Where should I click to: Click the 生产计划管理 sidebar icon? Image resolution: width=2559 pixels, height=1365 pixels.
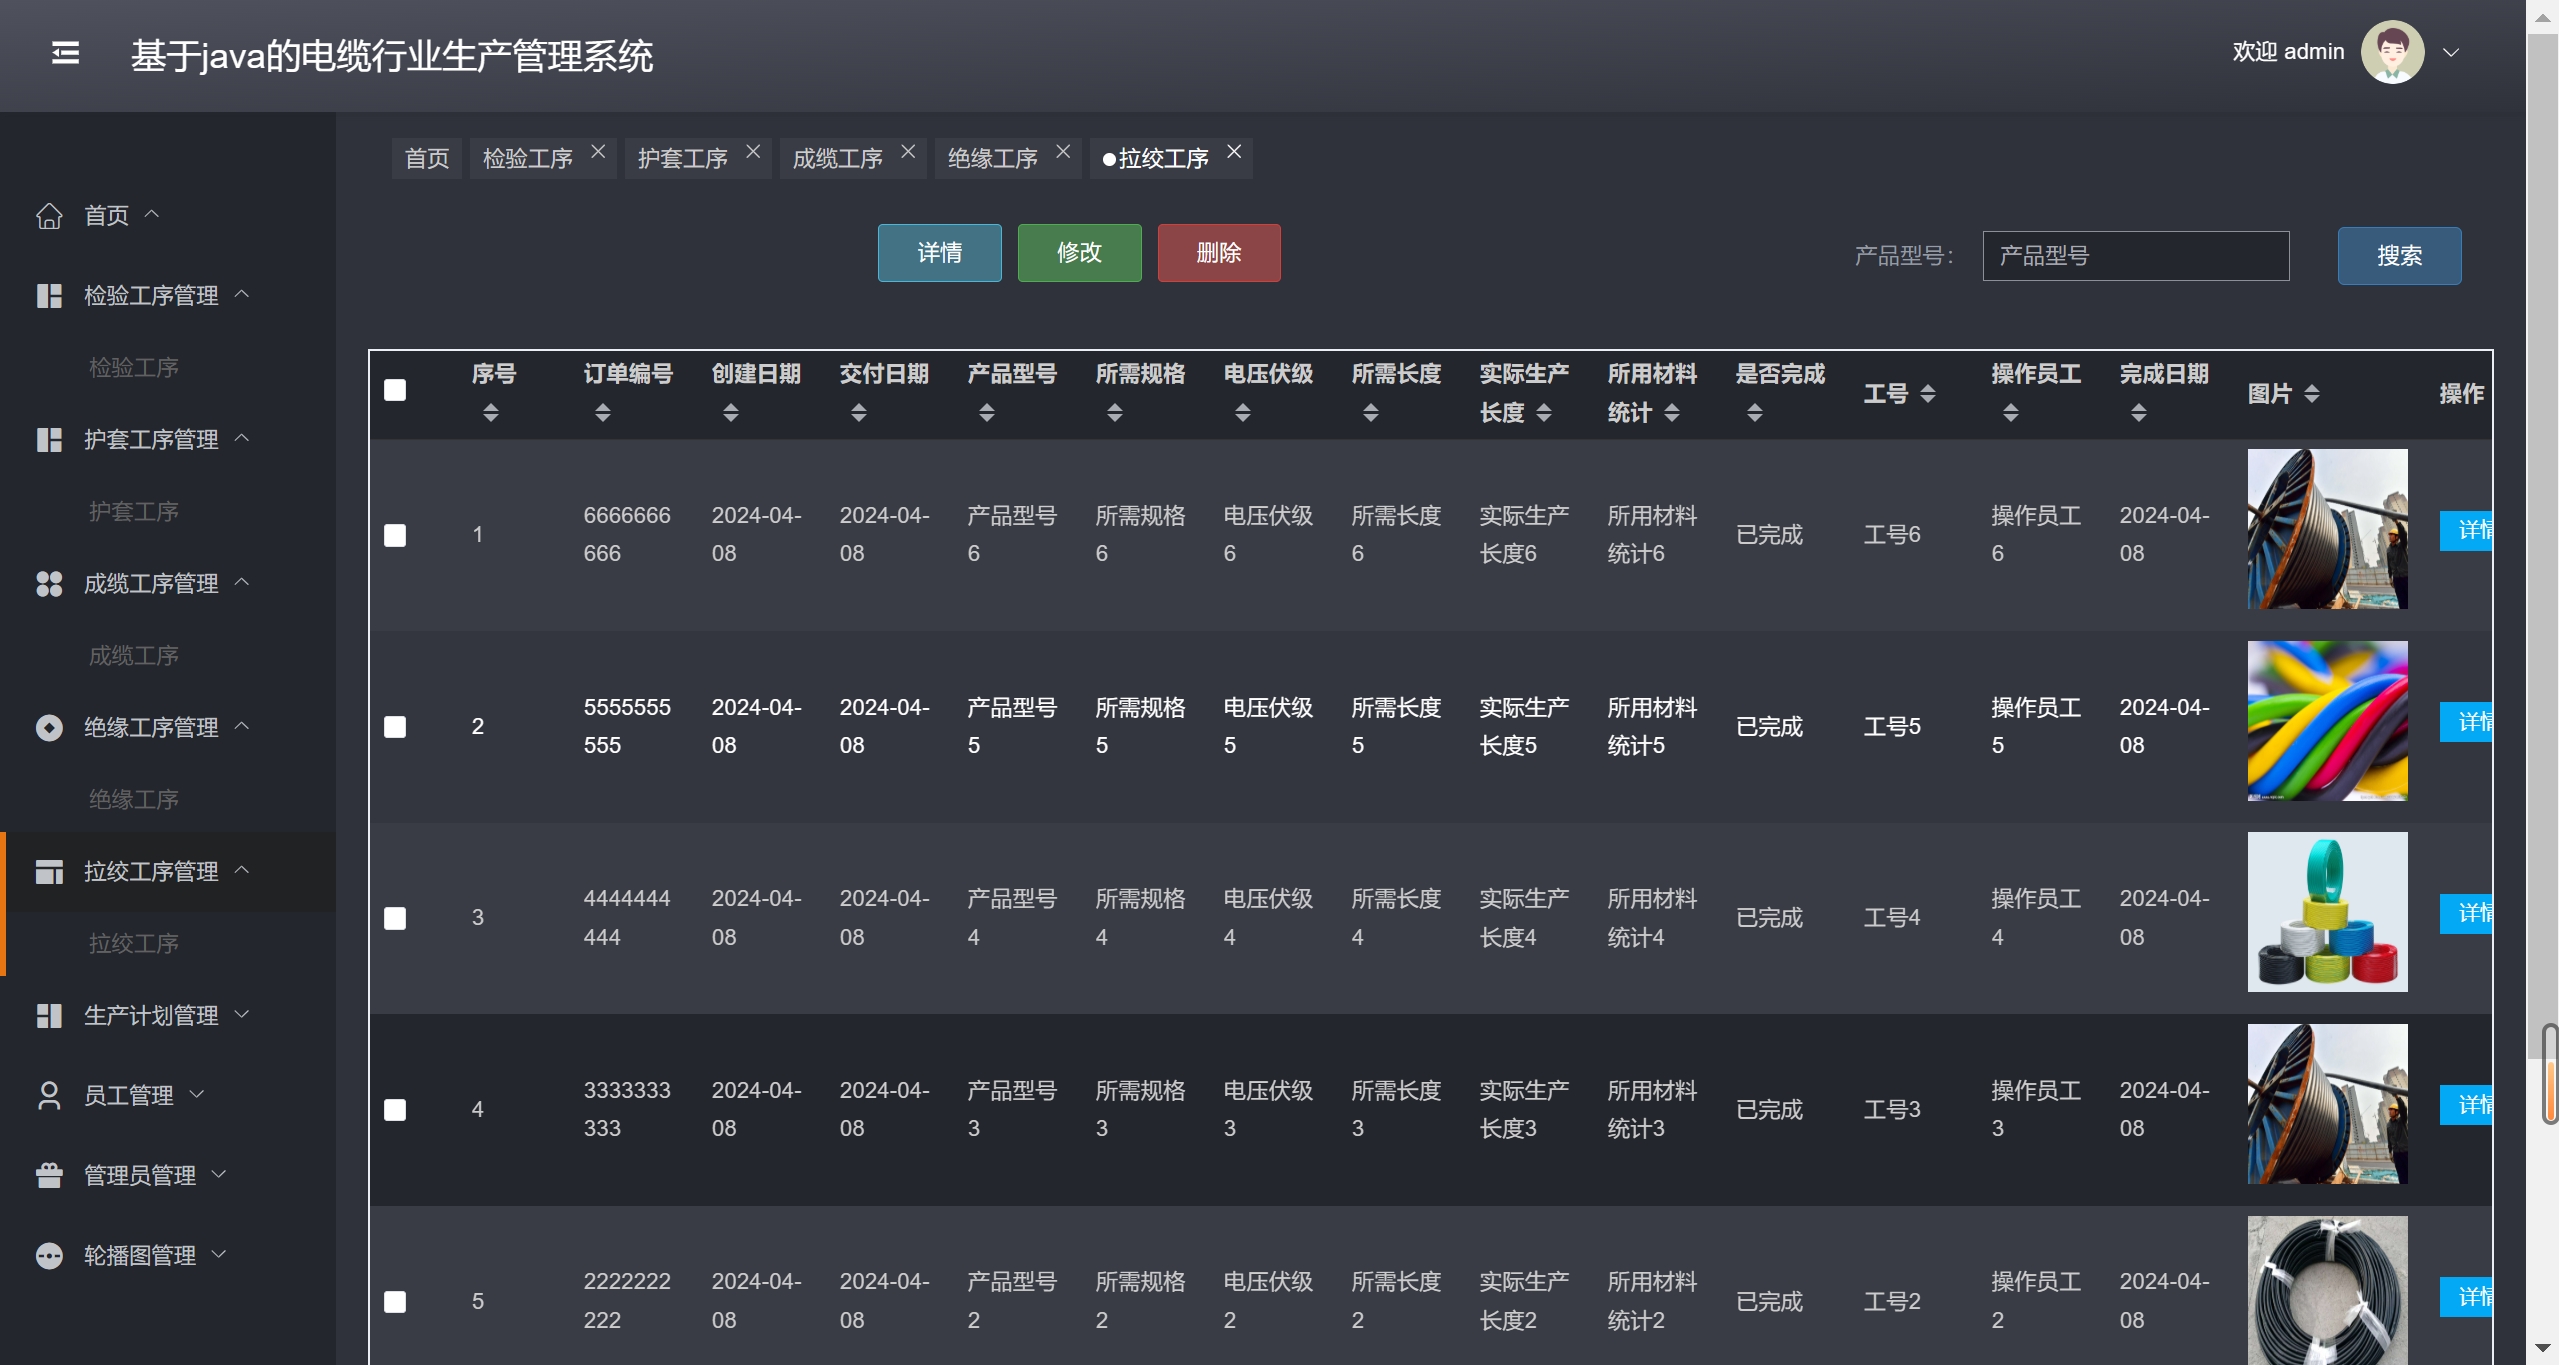point(49,1016)
